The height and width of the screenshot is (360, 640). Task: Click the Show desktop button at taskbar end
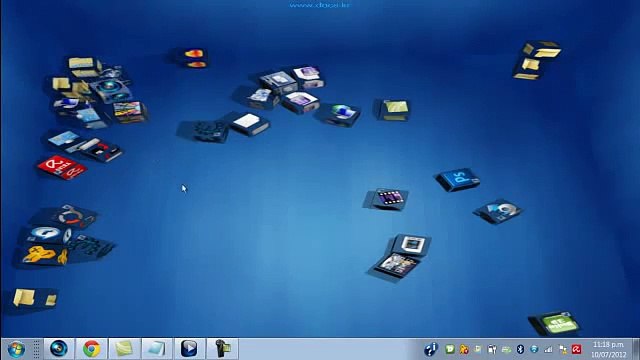pyautogui.click(x=636, y=349)
